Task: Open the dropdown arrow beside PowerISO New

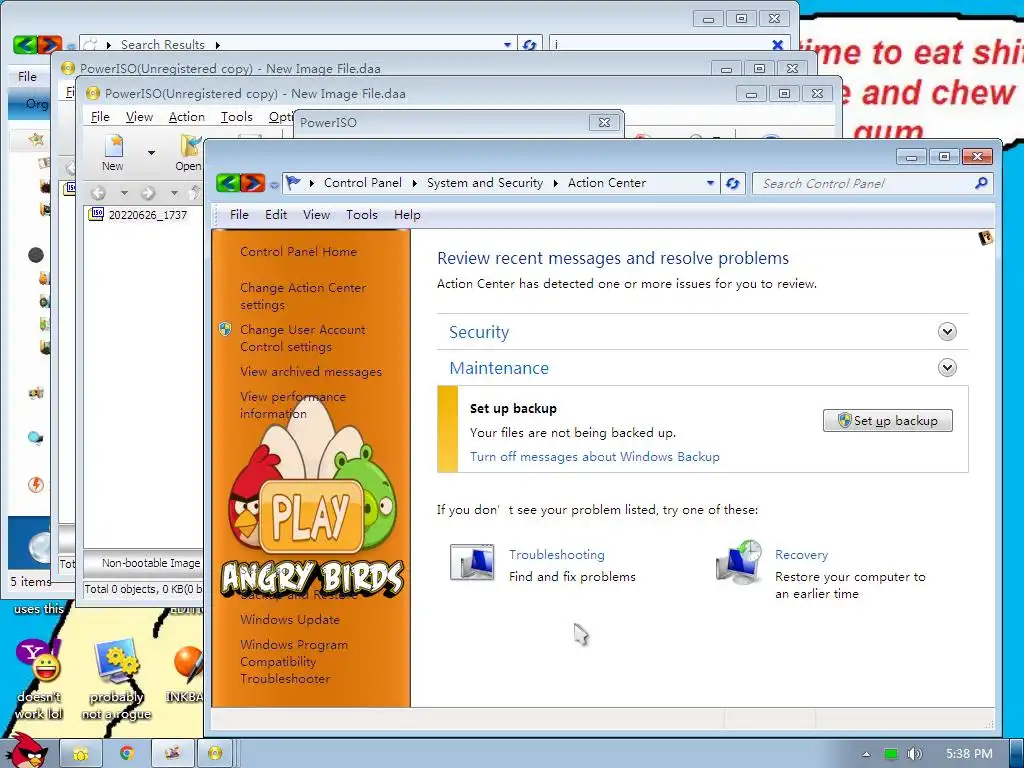Action: (x=152, y=153)
